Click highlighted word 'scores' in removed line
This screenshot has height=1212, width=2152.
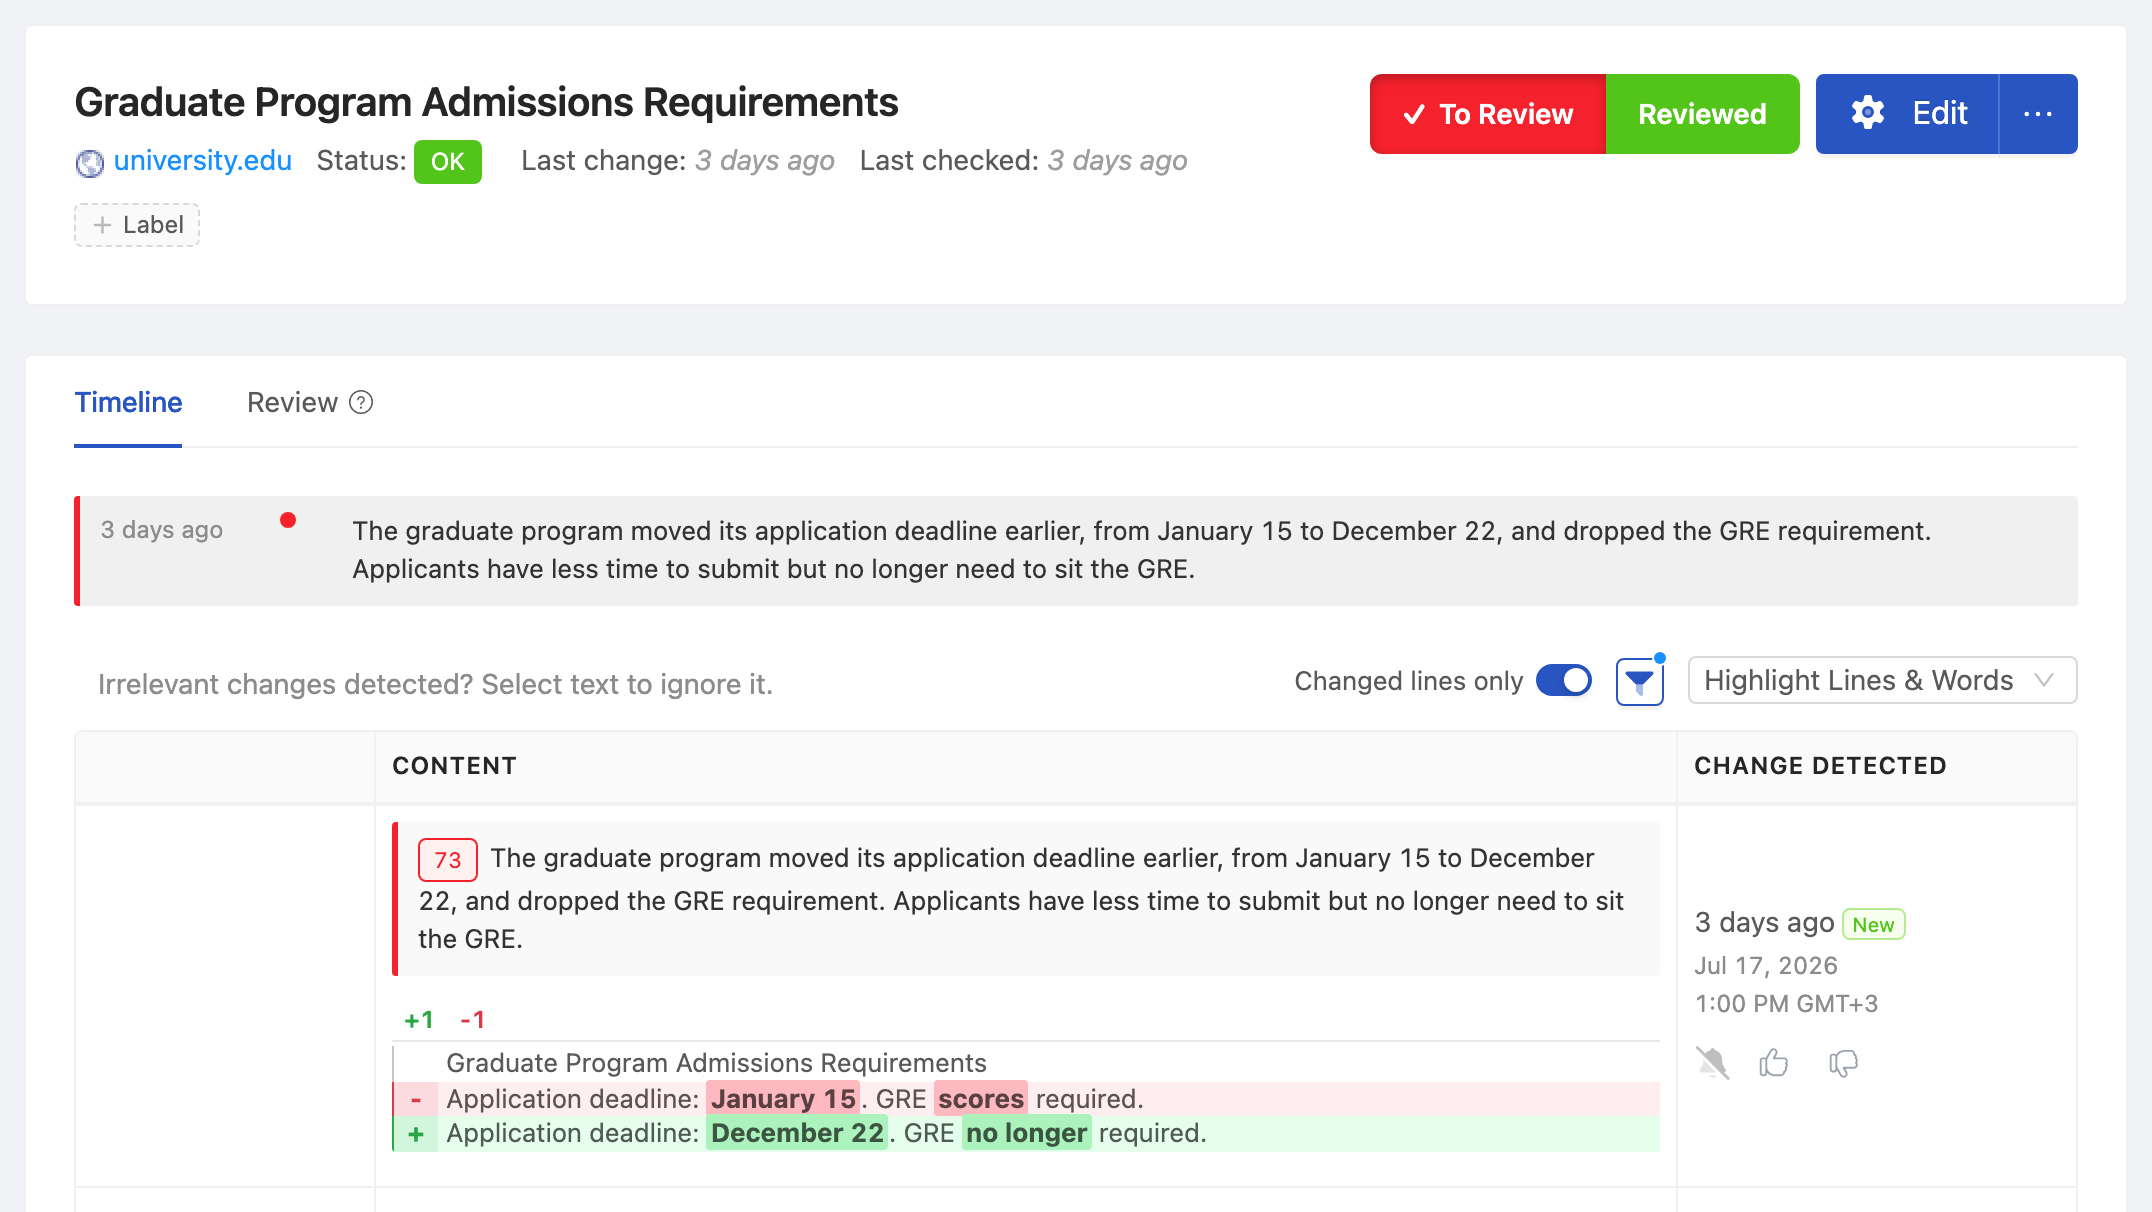pyautogui.click(x=980, y=1099)
